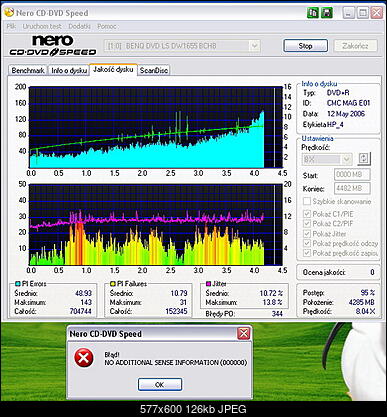Click the PI Failures total 152345
Screen dimensions: 387x417
coord(176,311)
